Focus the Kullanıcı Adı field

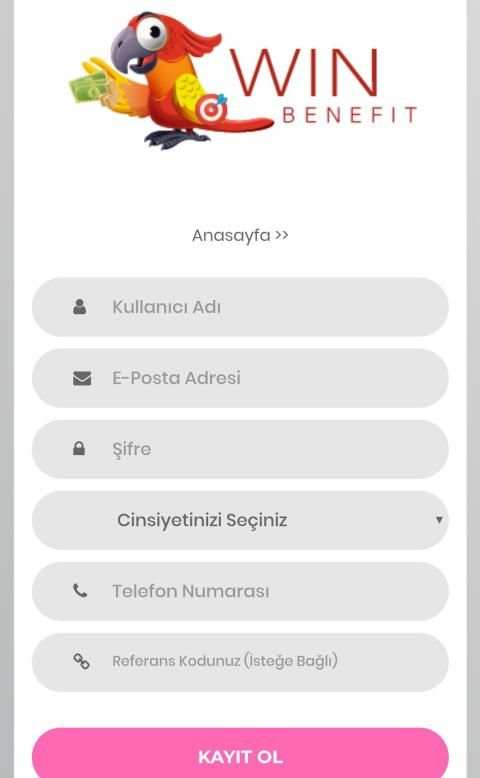point(240,307)
